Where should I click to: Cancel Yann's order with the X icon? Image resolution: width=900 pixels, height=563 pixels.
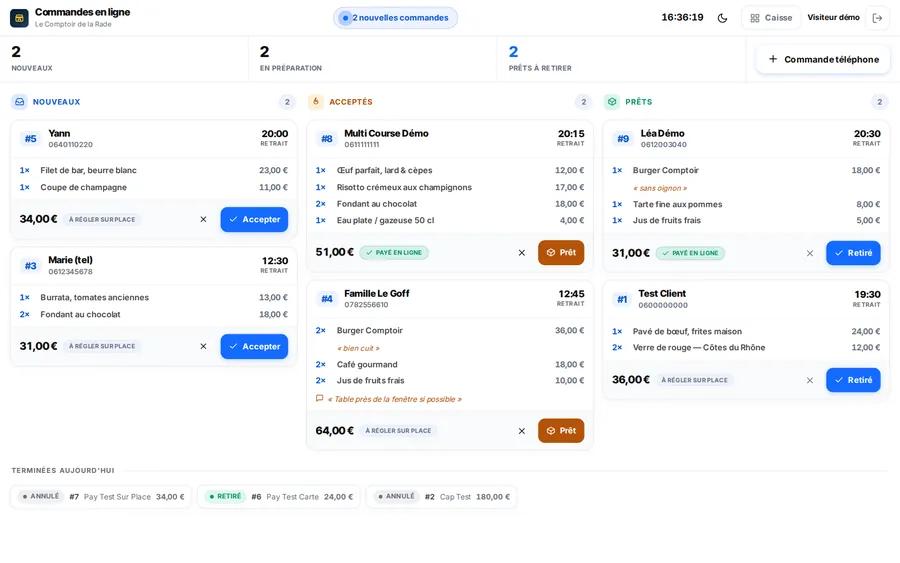(203, 219)
